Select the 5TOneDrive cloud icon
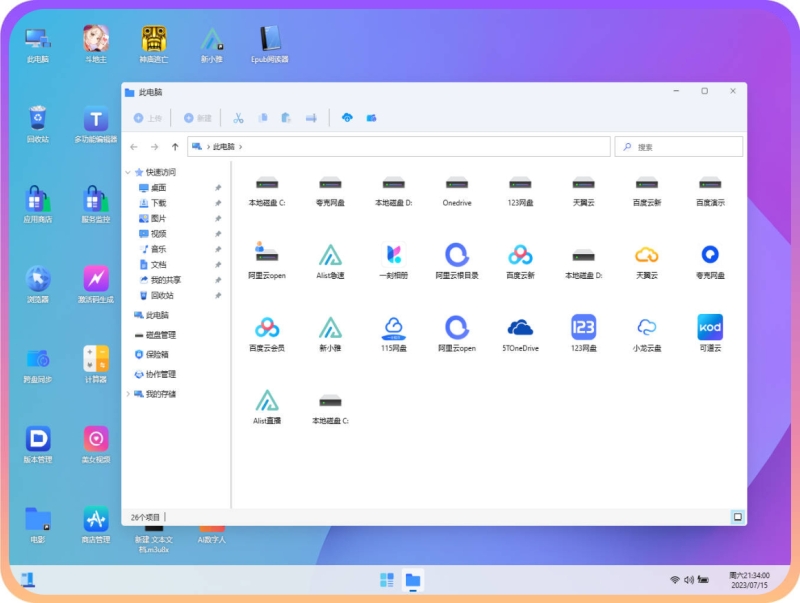Image resolution: width=800 pixels, height=603 pixels. pos(520,334)
